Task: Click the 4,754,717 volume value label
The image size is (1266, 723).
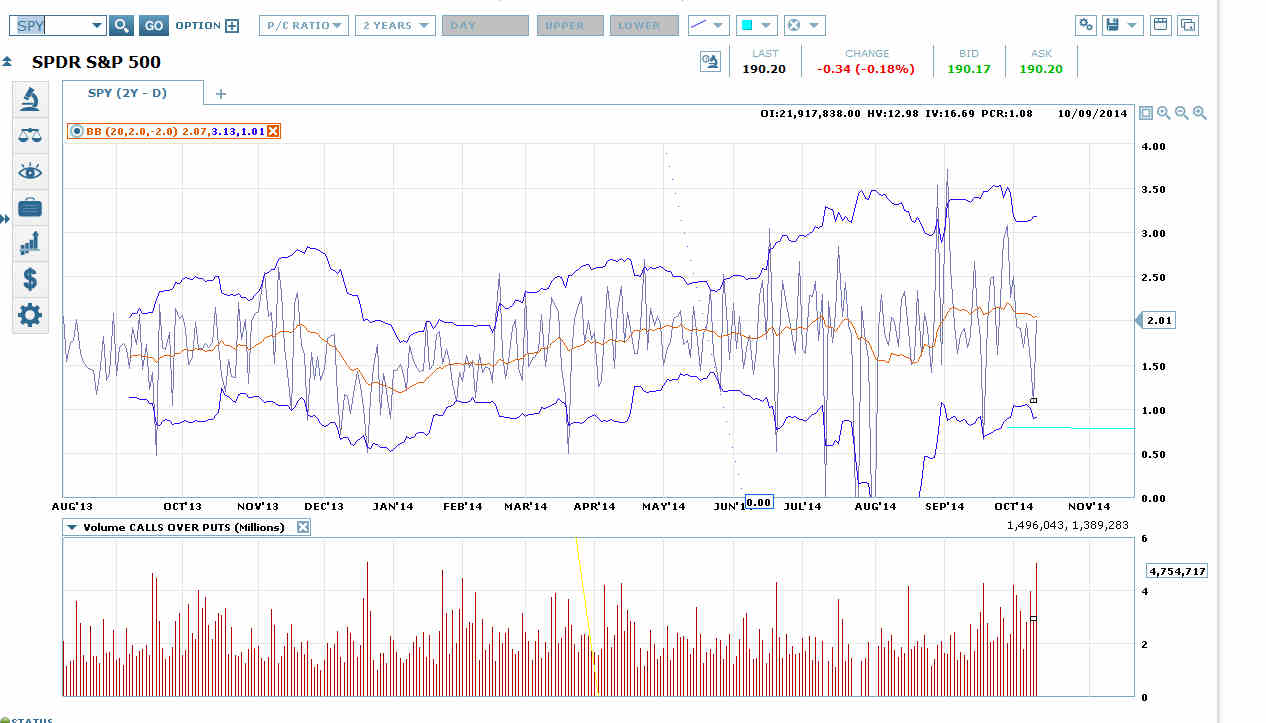Action: click(x=1177, y=571)
